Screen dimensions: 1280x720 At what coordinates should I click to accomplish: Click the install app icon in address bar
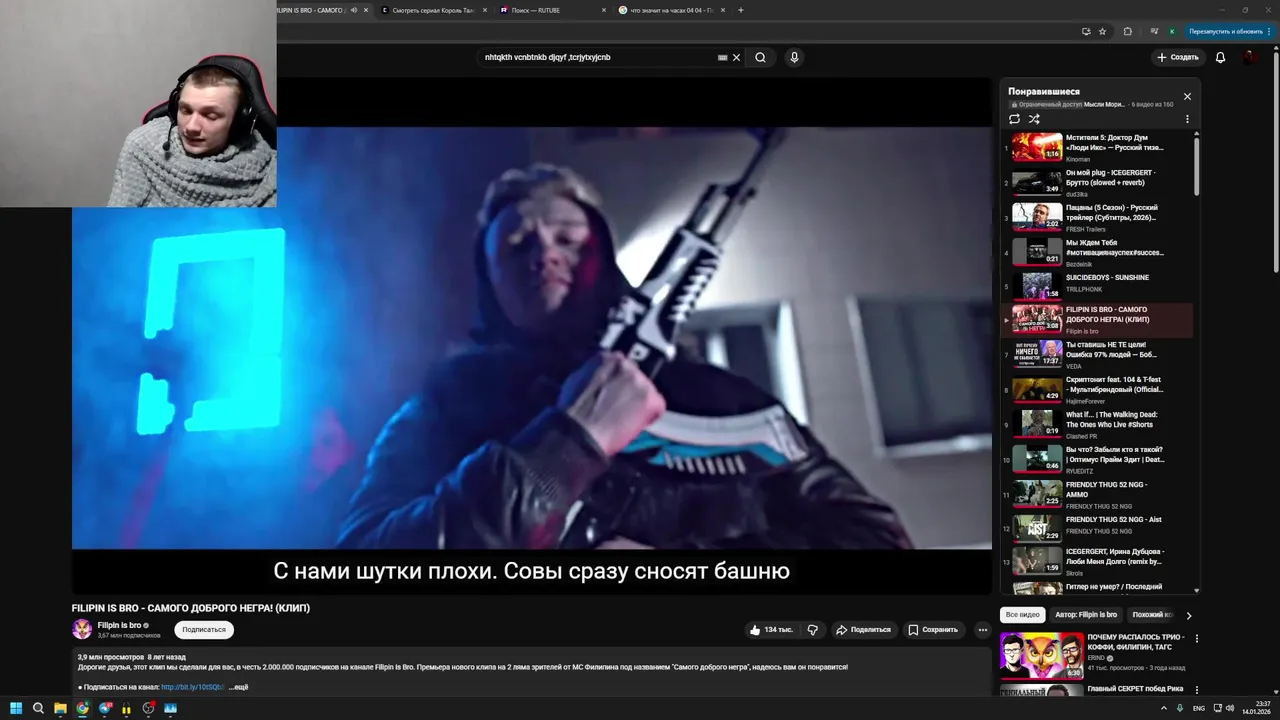pos(1086,31)
